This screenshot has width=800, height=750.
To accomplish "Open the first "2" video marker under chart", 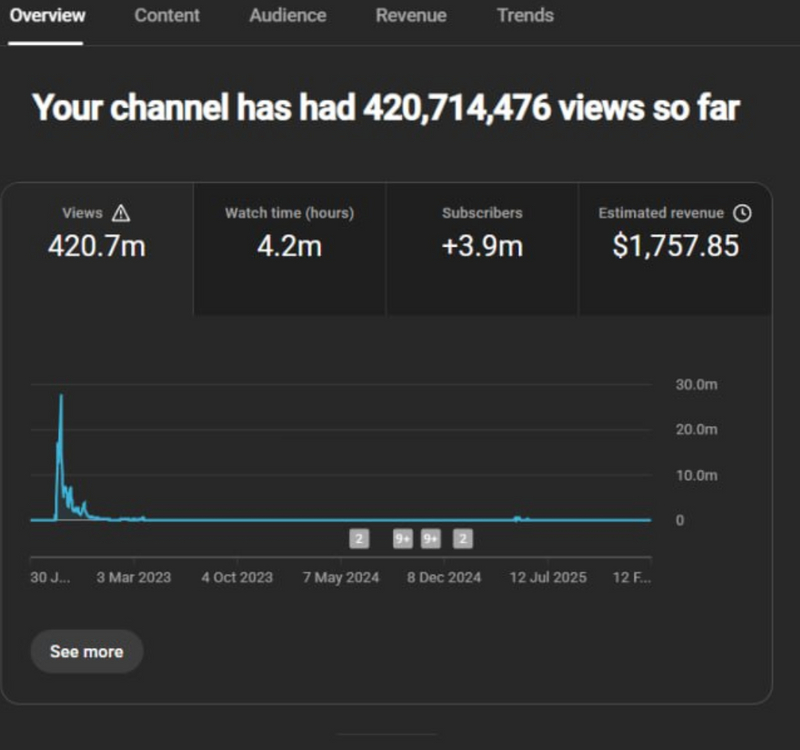I will [x=359, y=539].
